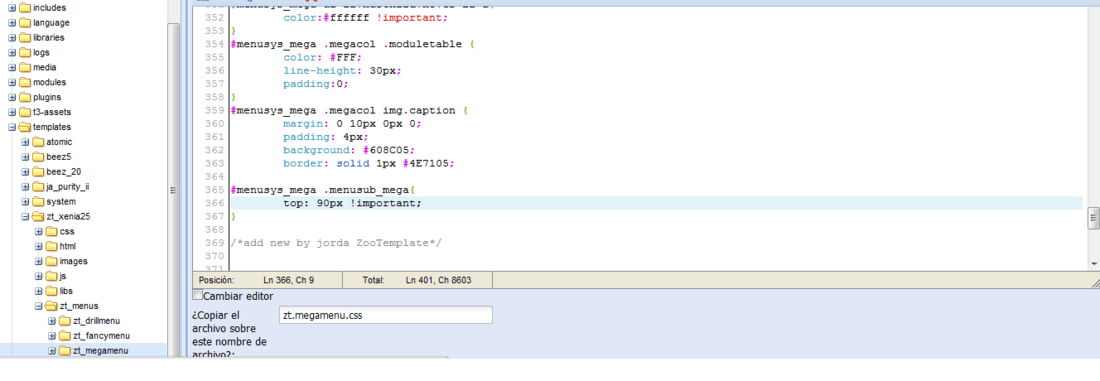Collapse the zt_menus folder node
Image resolution: width=1100 pixels, height=381 pixels.
tap(39, 306)
